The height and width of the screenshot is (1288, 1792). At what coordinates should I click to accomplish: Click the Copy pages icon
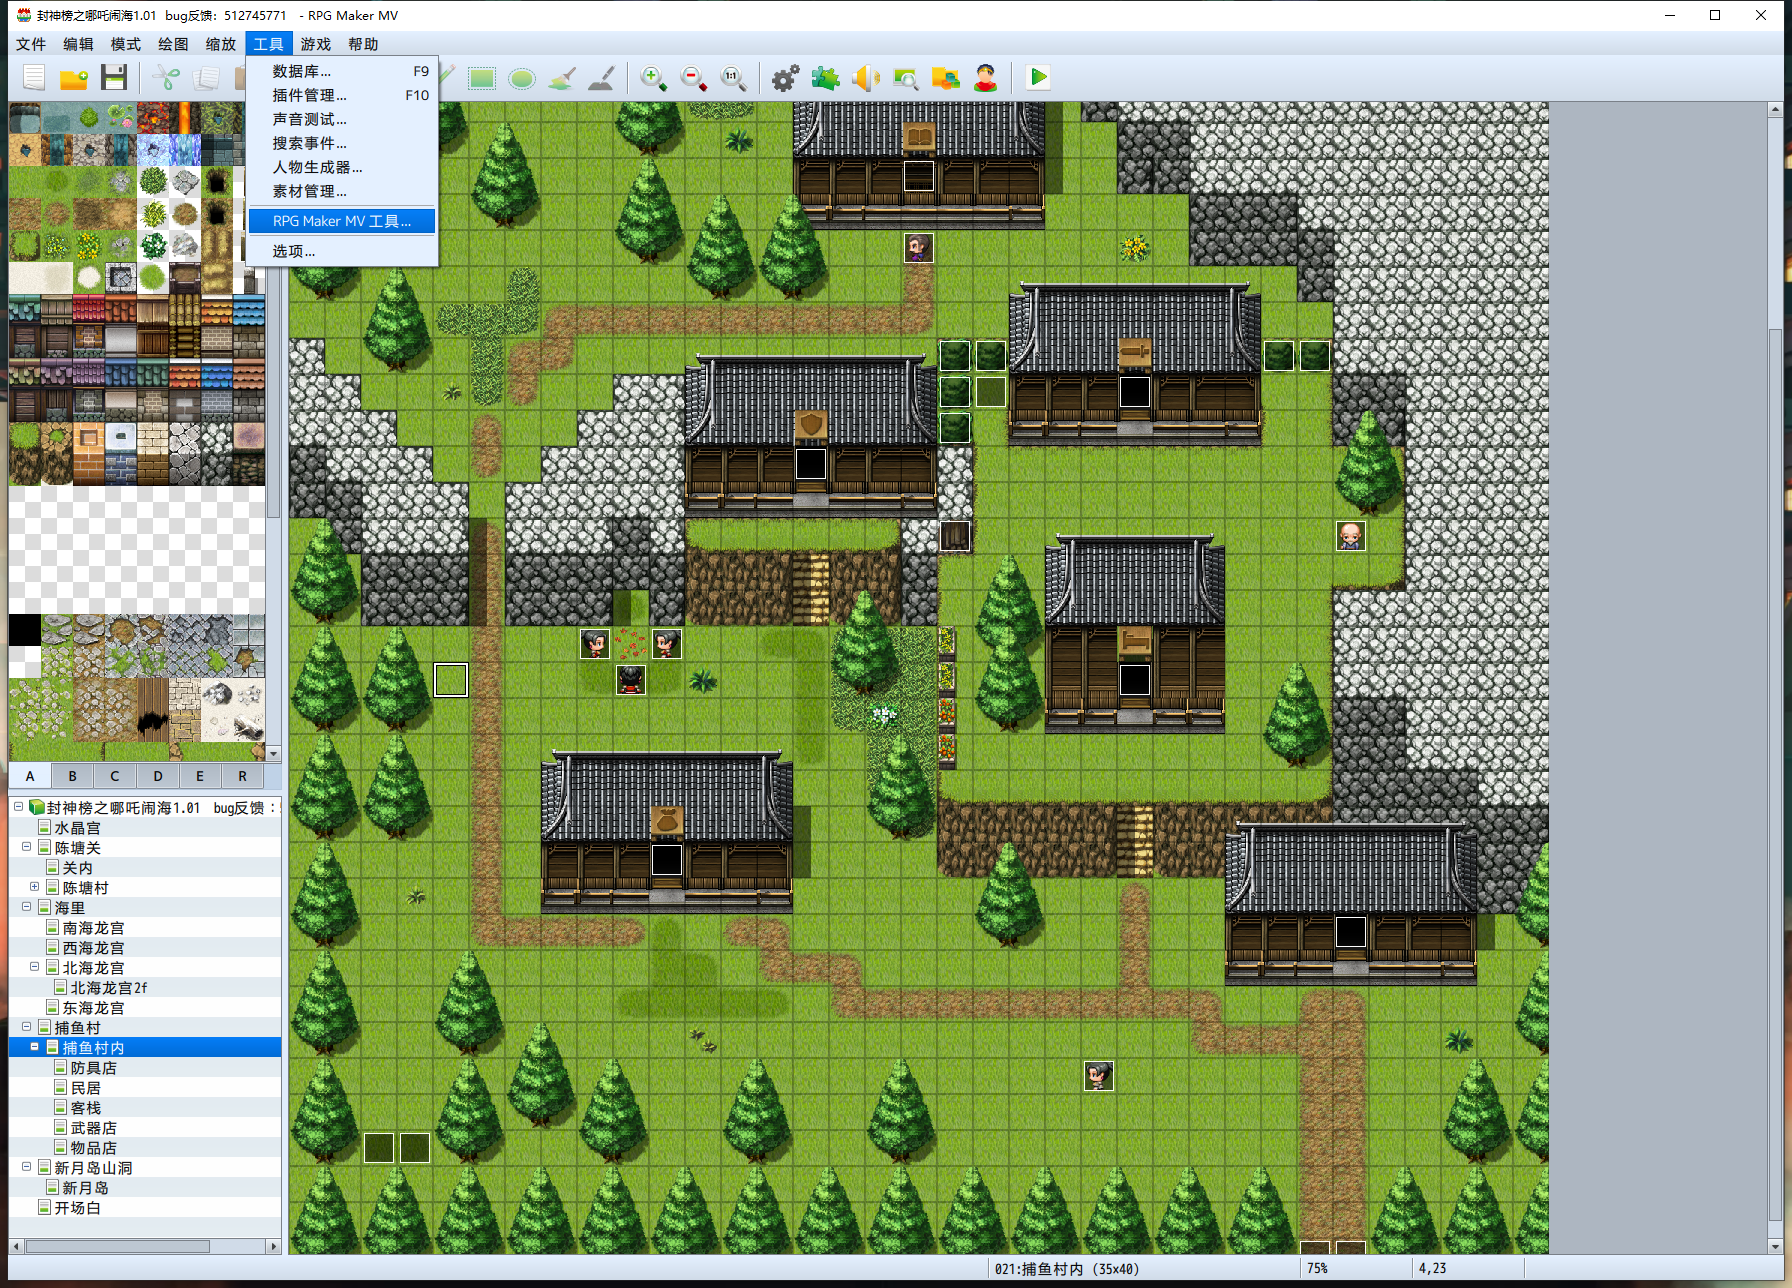pos(206,78)
